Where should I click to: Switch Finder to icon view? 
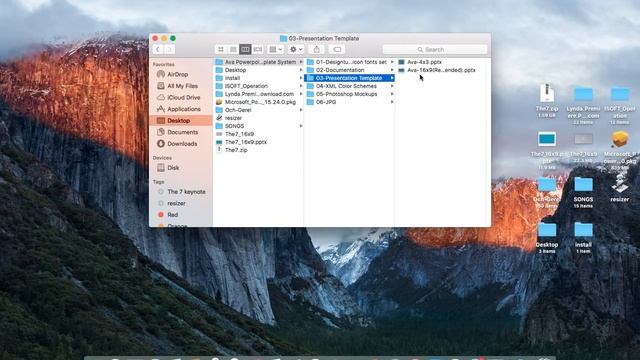point(221,49)
